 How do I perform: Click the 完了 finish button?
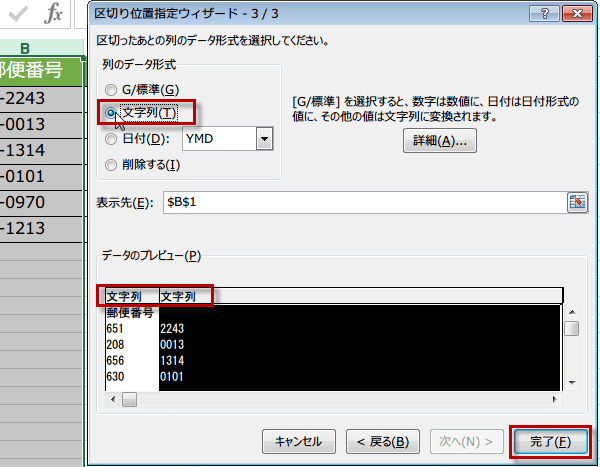pos(549,441)
